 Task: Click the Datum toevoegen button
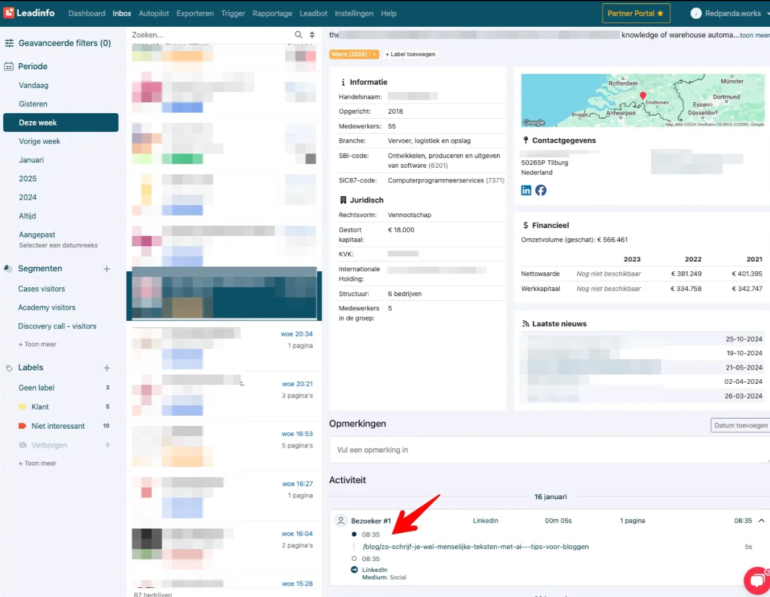(741, 426)
